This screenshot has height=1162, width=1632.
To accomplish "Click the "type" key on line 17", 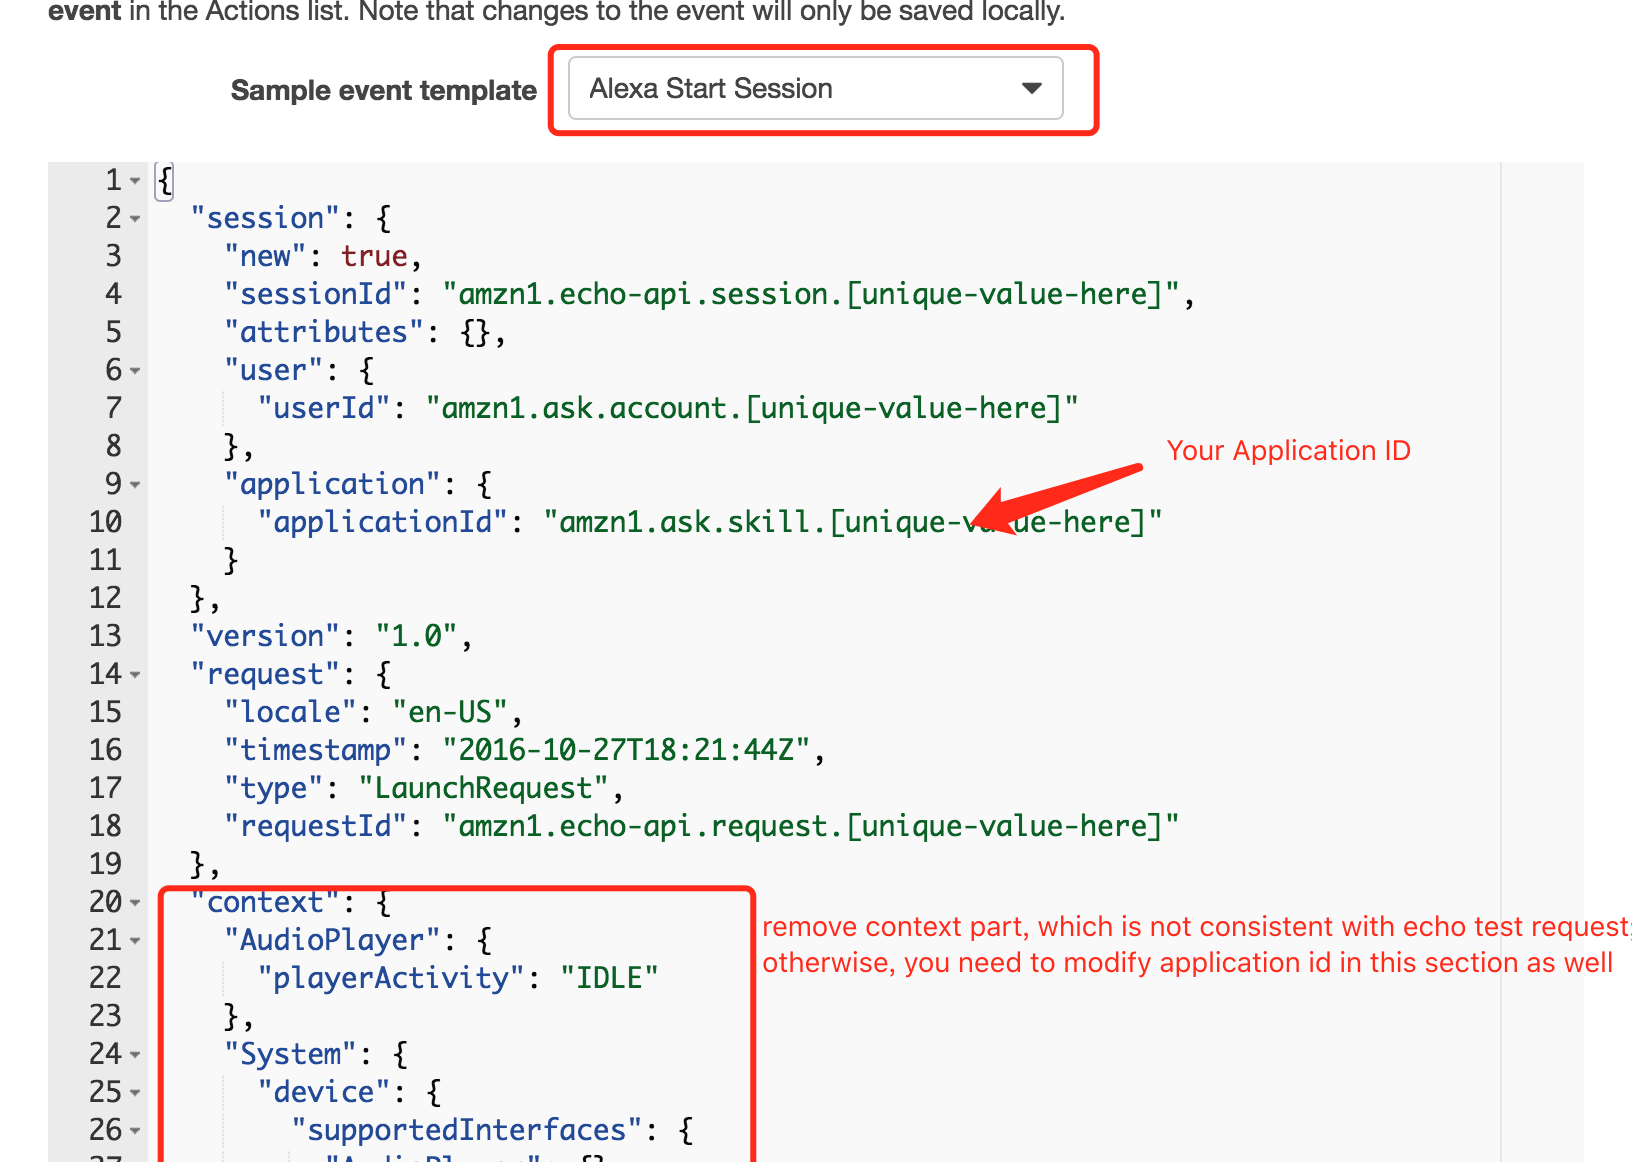I will point(274,788).
